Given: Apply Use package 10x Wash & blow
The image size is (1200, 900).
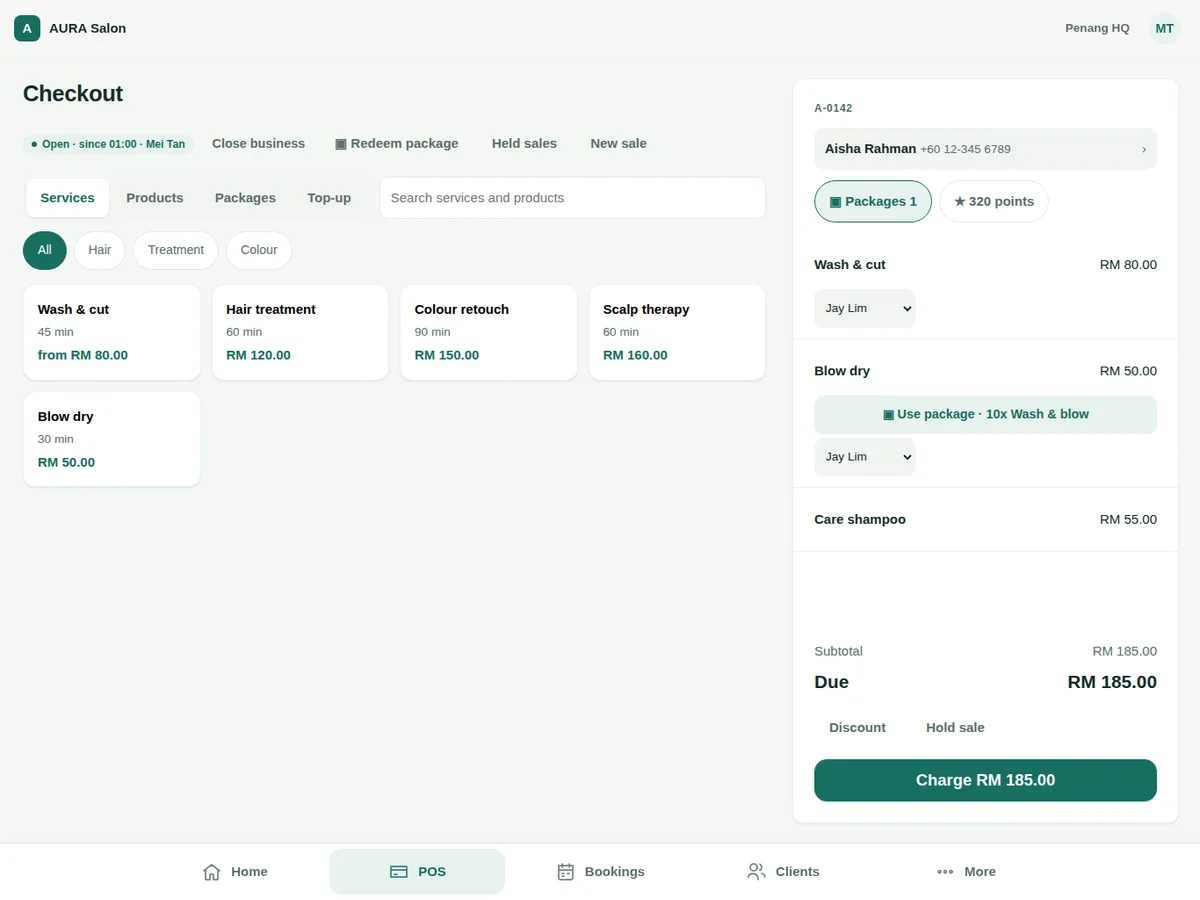Looking at the screenshot, I should 986,415.
